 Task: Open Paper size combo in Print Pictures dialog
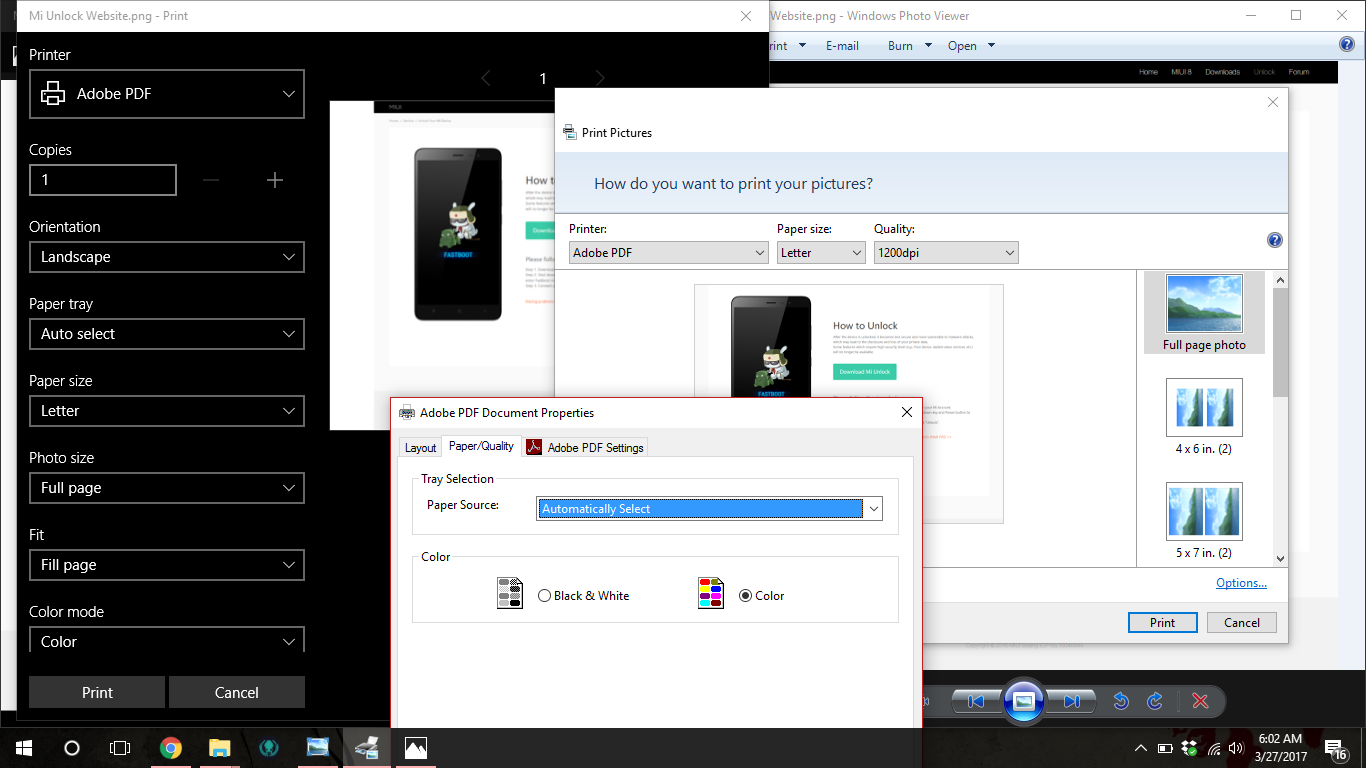click(x=821, y=253)
